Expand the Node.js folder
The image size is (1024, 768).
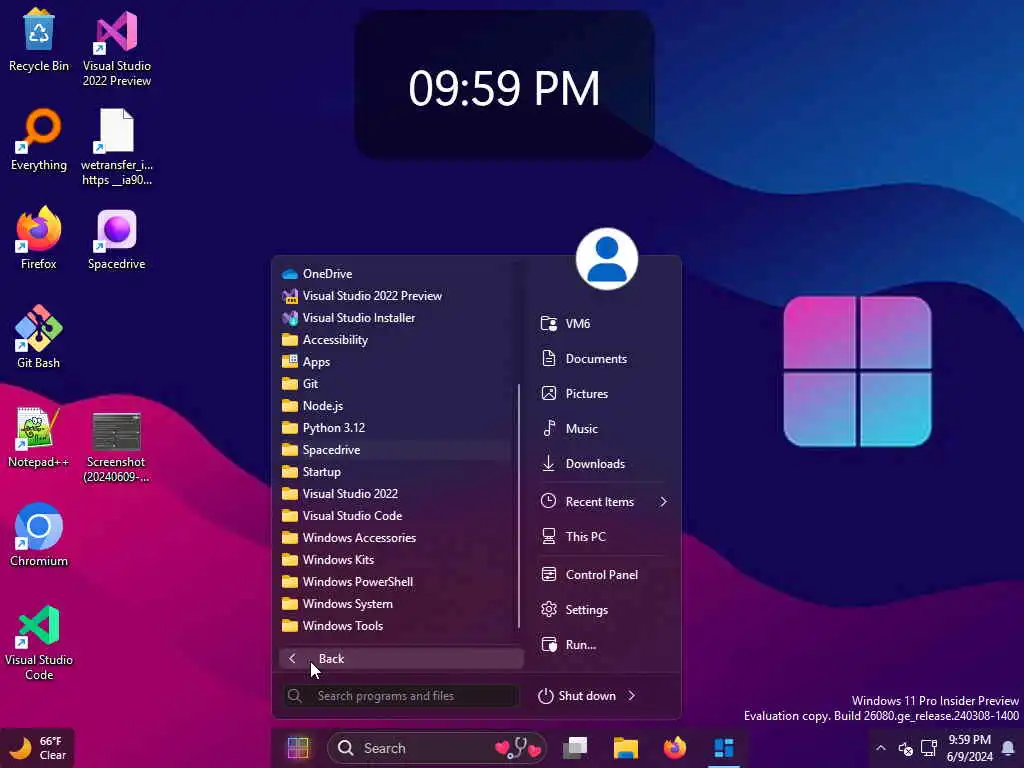(x=396, y=406)
